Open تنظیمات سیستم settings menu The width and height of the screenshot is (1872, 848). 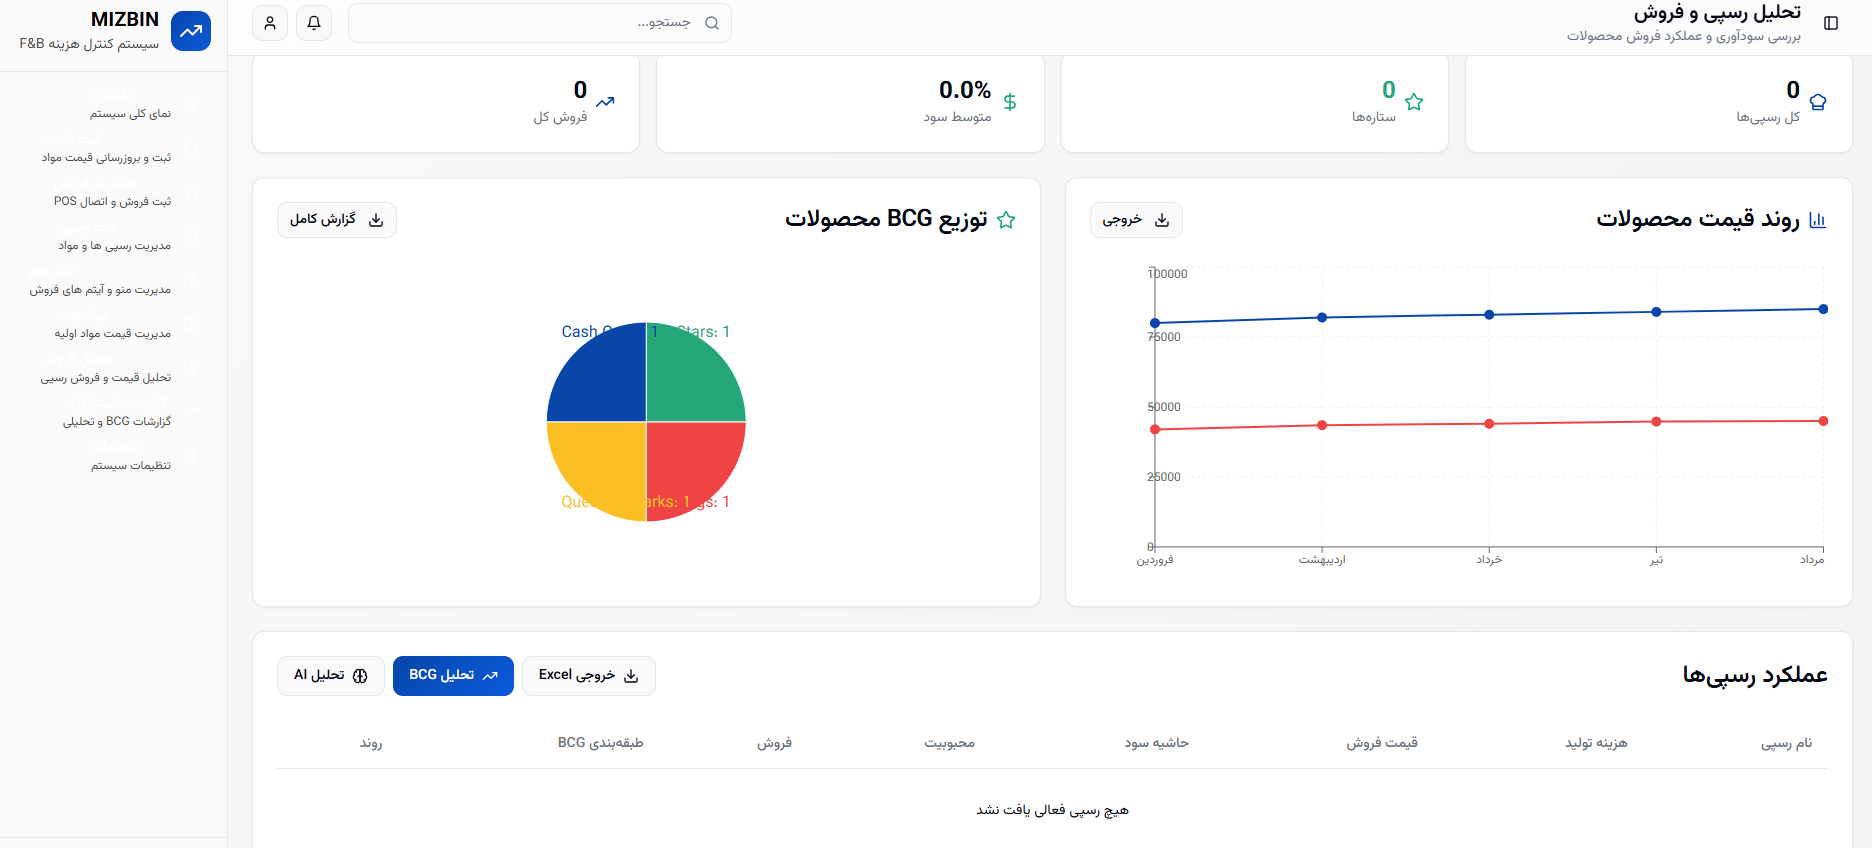click(x=131, y=466)
